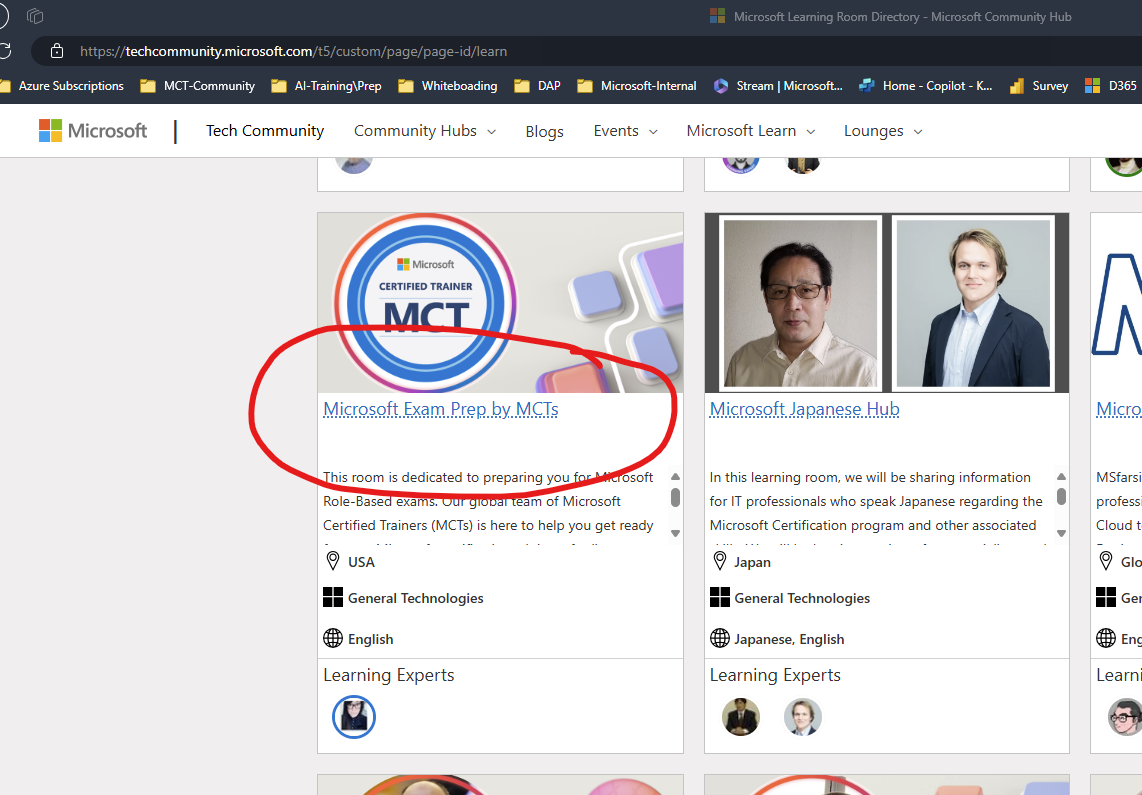Open the Stream | Microsoft bookmark
The image size is (1142, 795).
click(778, 86)
